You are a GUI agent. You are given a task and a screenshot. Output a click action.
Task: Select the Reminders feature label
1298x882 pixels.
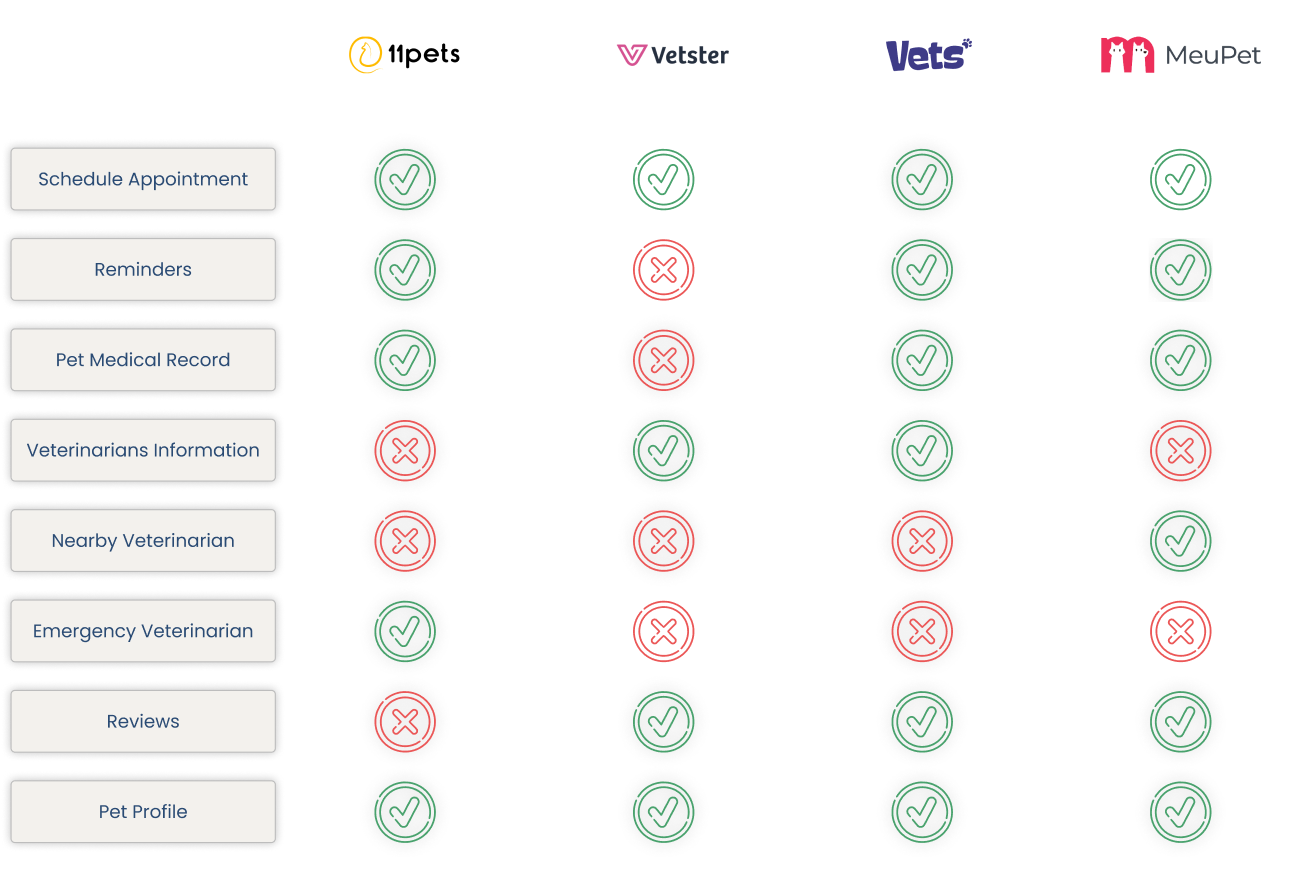coord(143,269)
